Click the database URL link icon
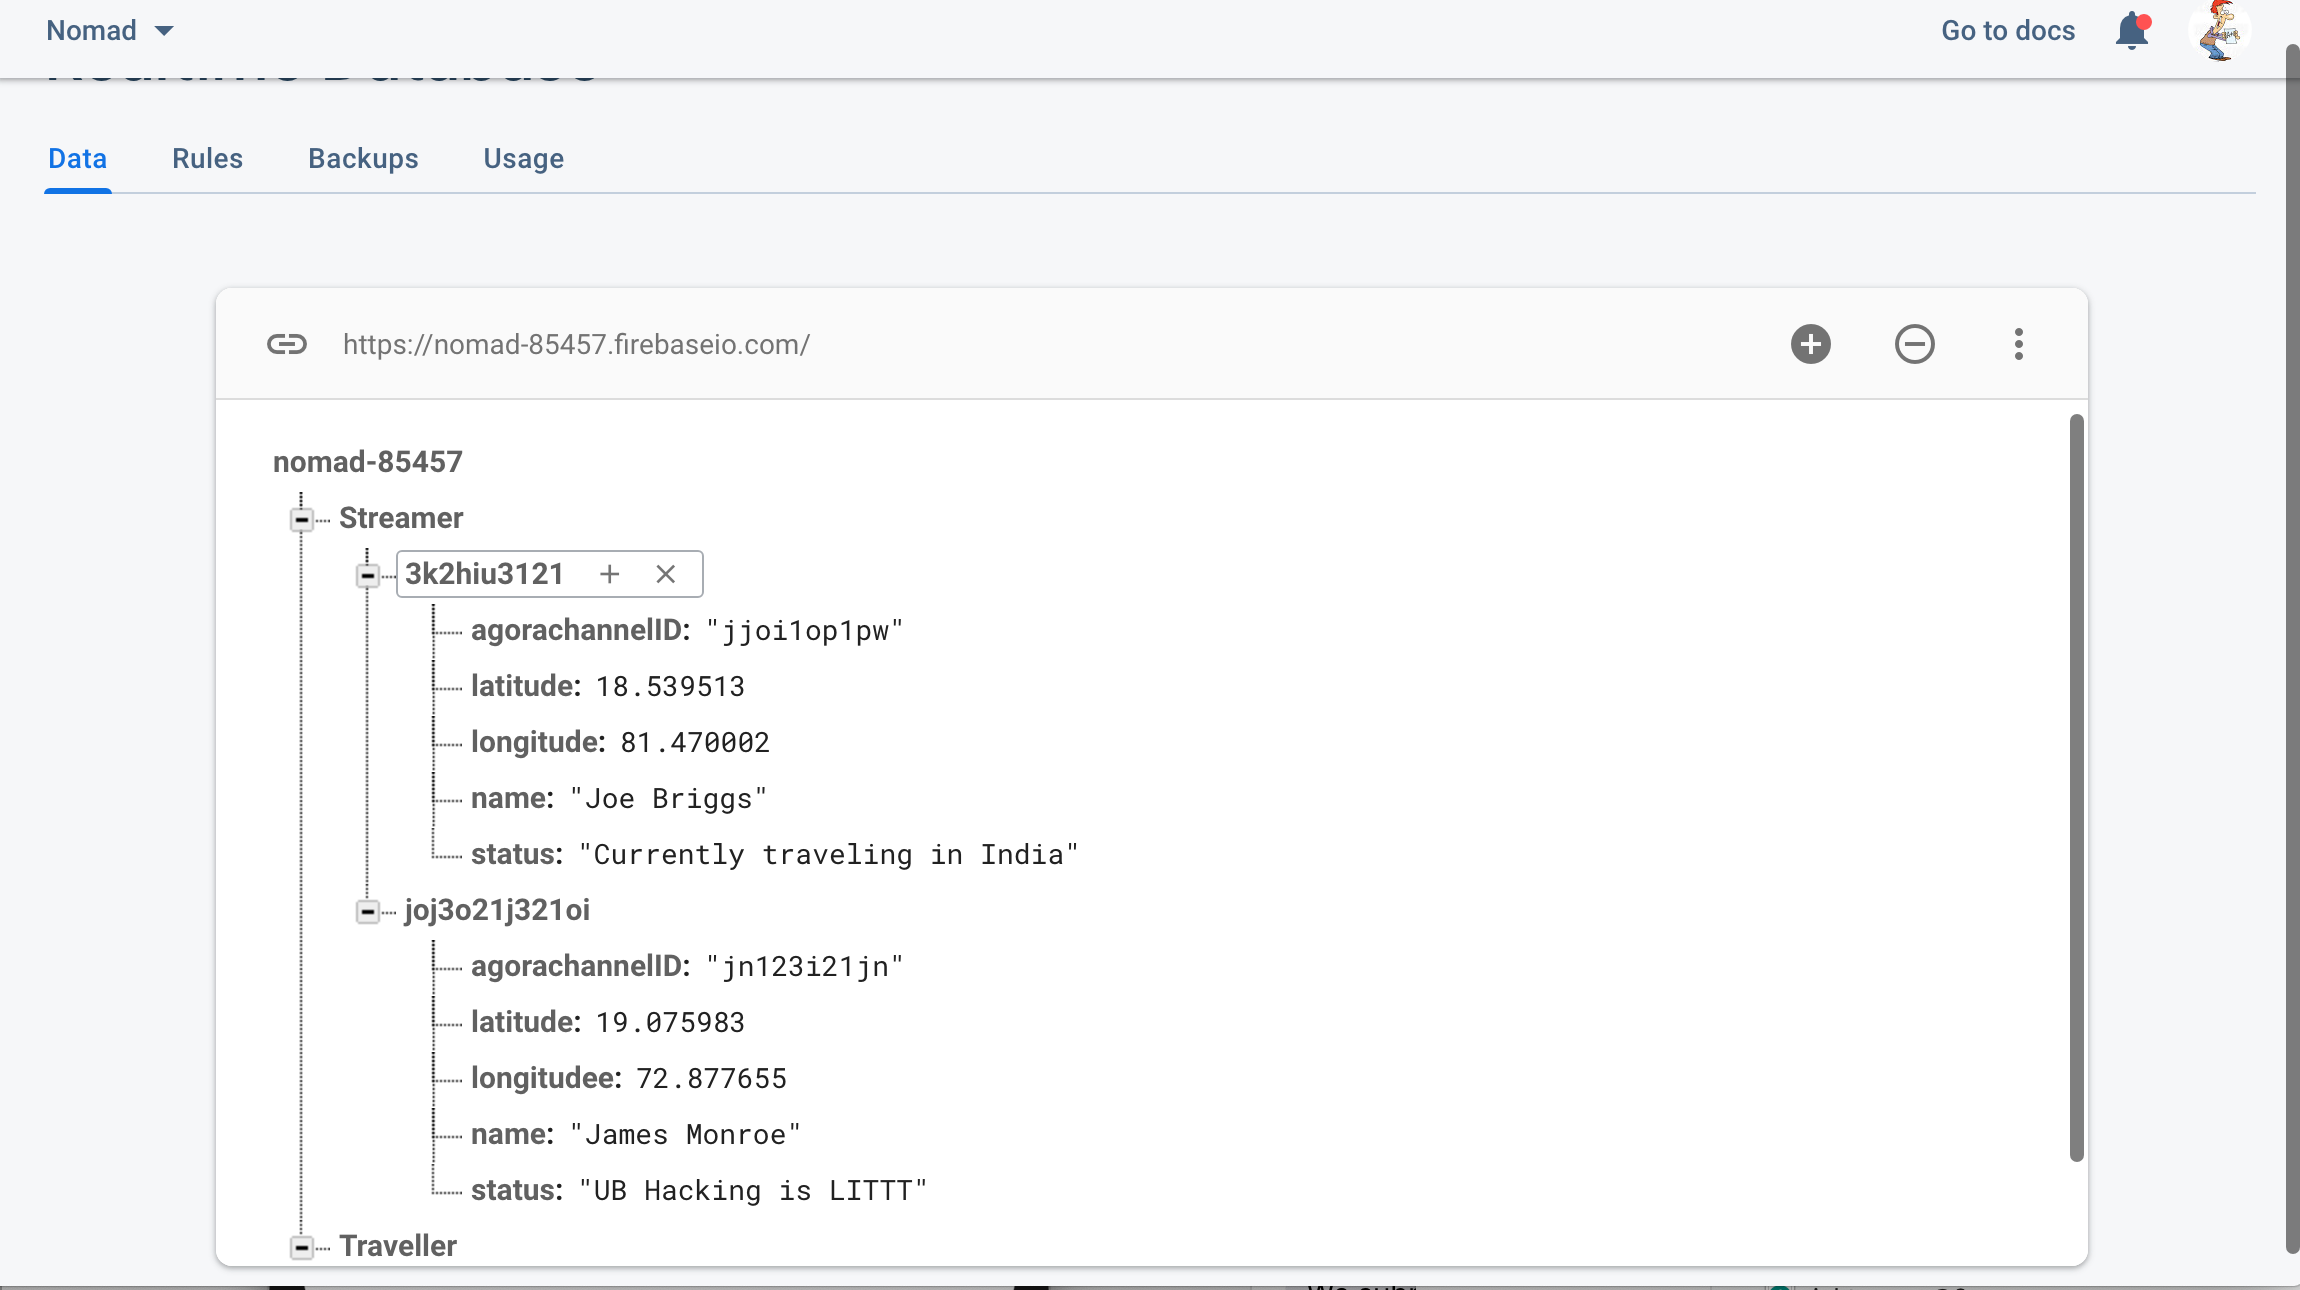Image resolution: width=2300 pixels, height=1290 pixels. tap(286, 344)
